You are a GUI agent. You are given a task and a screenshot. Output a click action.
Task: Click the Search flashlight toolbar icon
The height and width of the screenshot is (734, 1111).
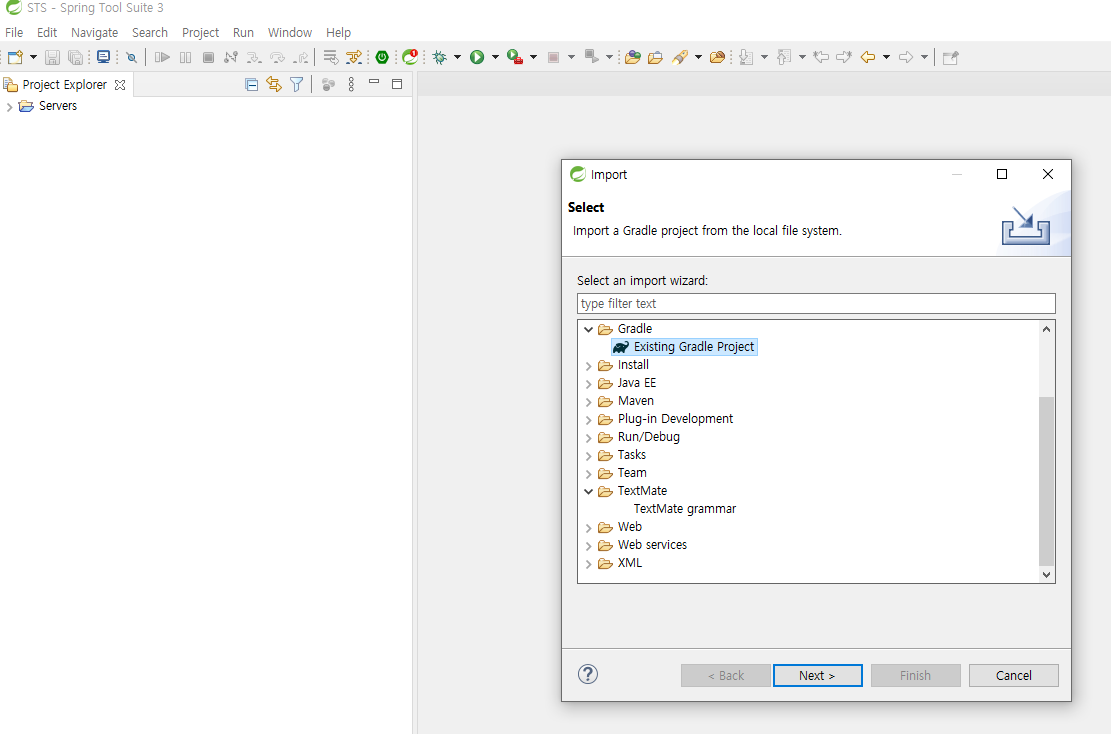coord(680,57)
